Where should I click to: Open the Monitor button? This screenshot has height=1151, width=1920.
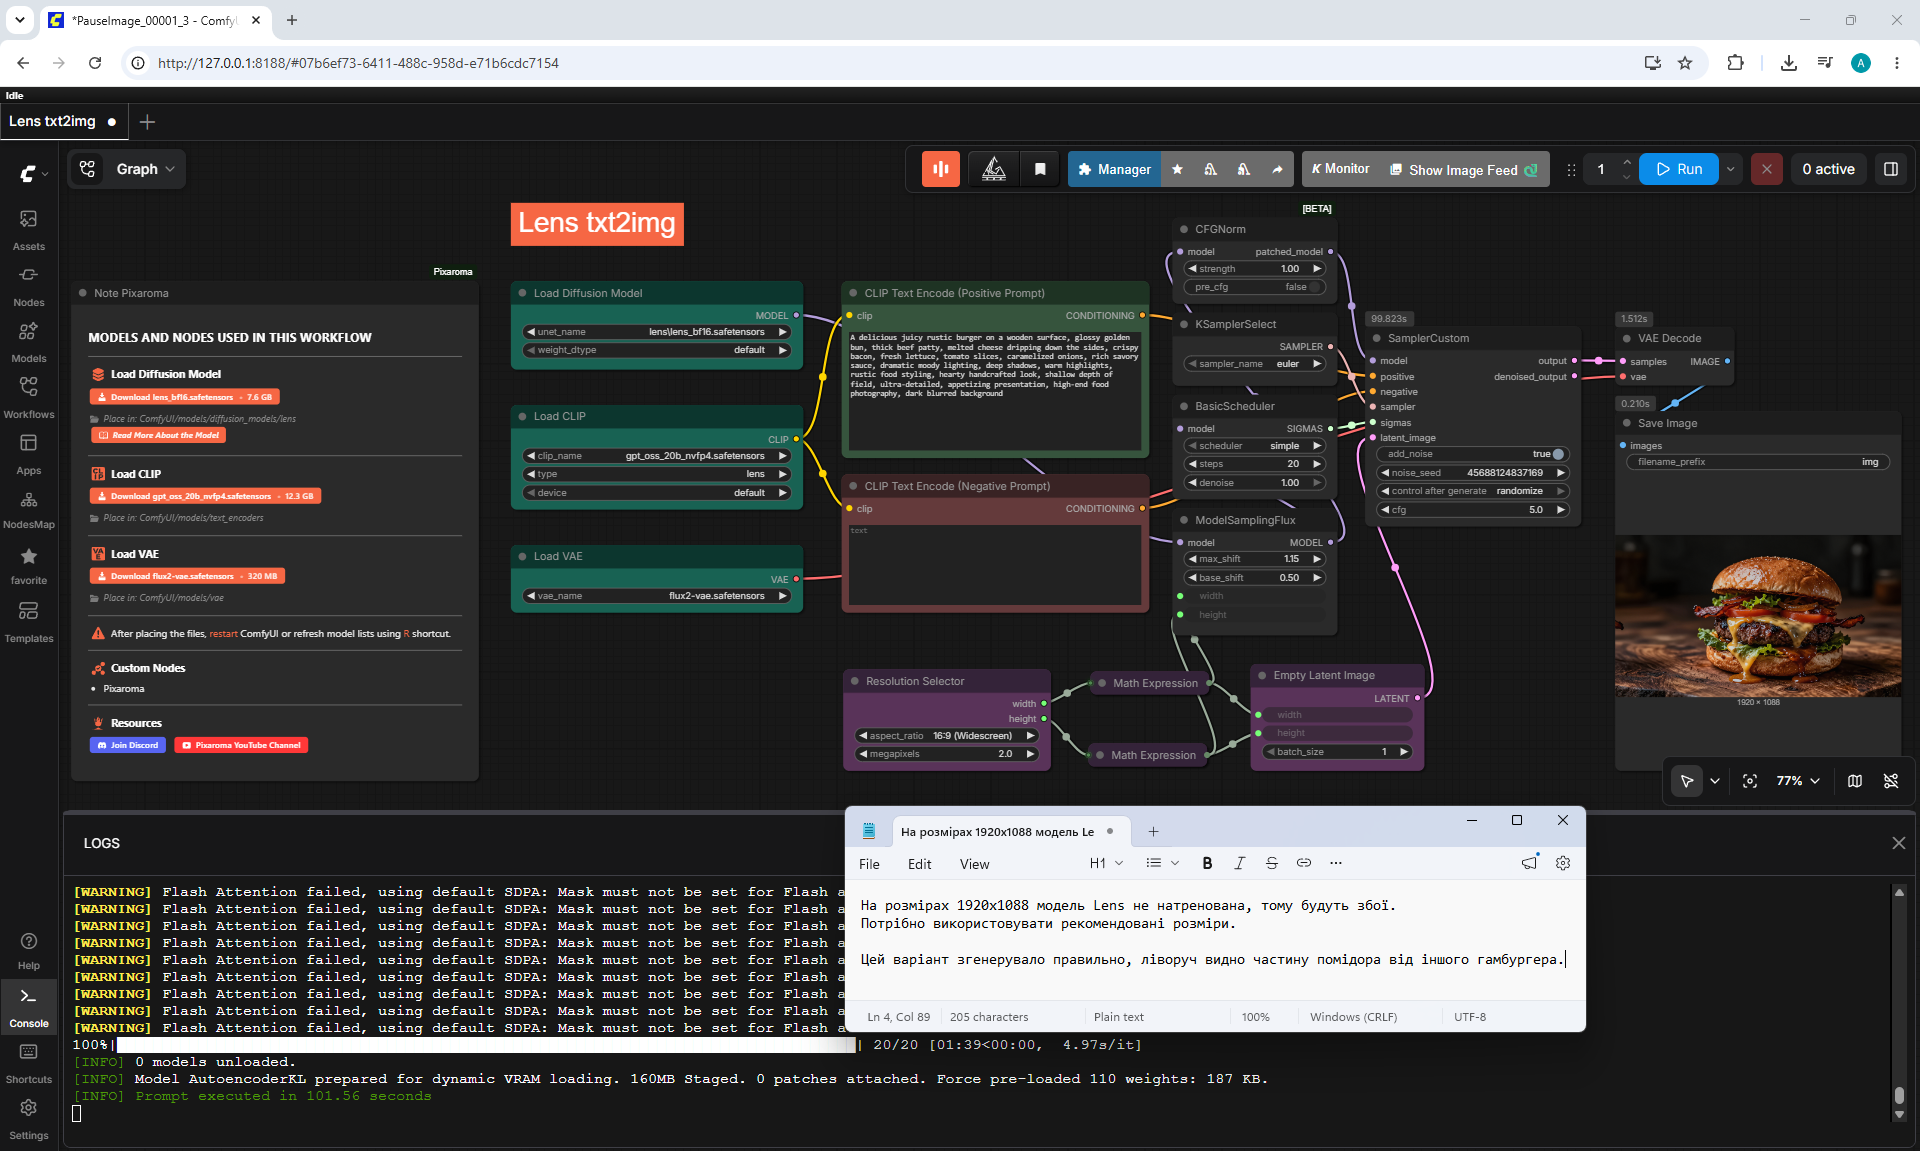click(1340, 169)
